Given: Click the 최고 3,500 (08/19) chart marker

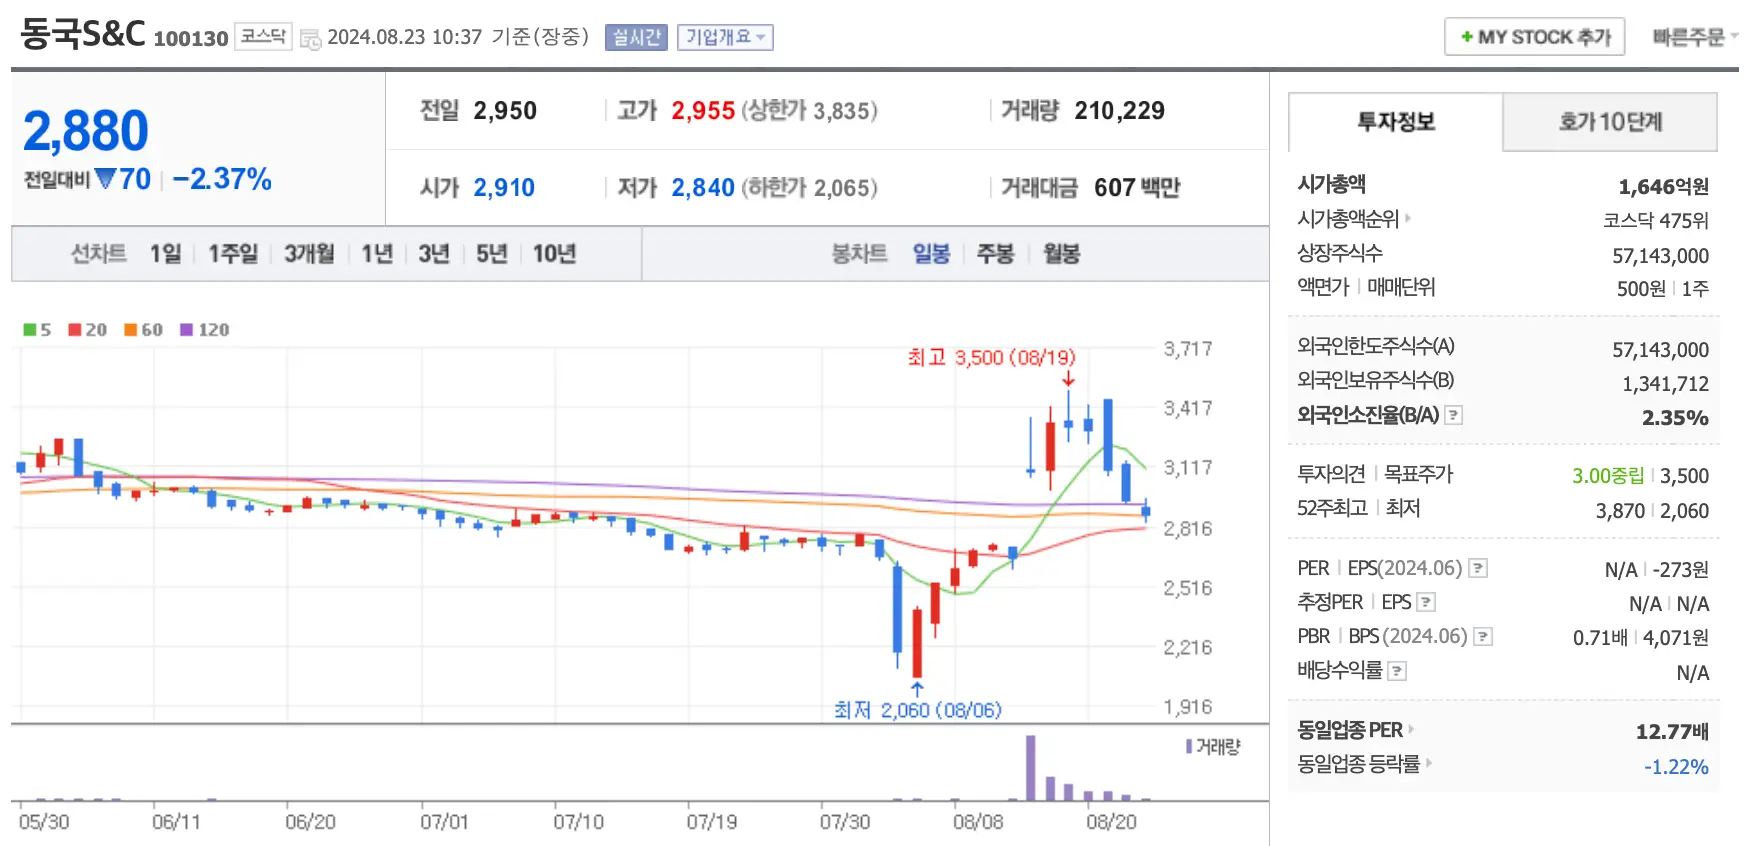Looking at the screenshot, I should pos(991,357).
